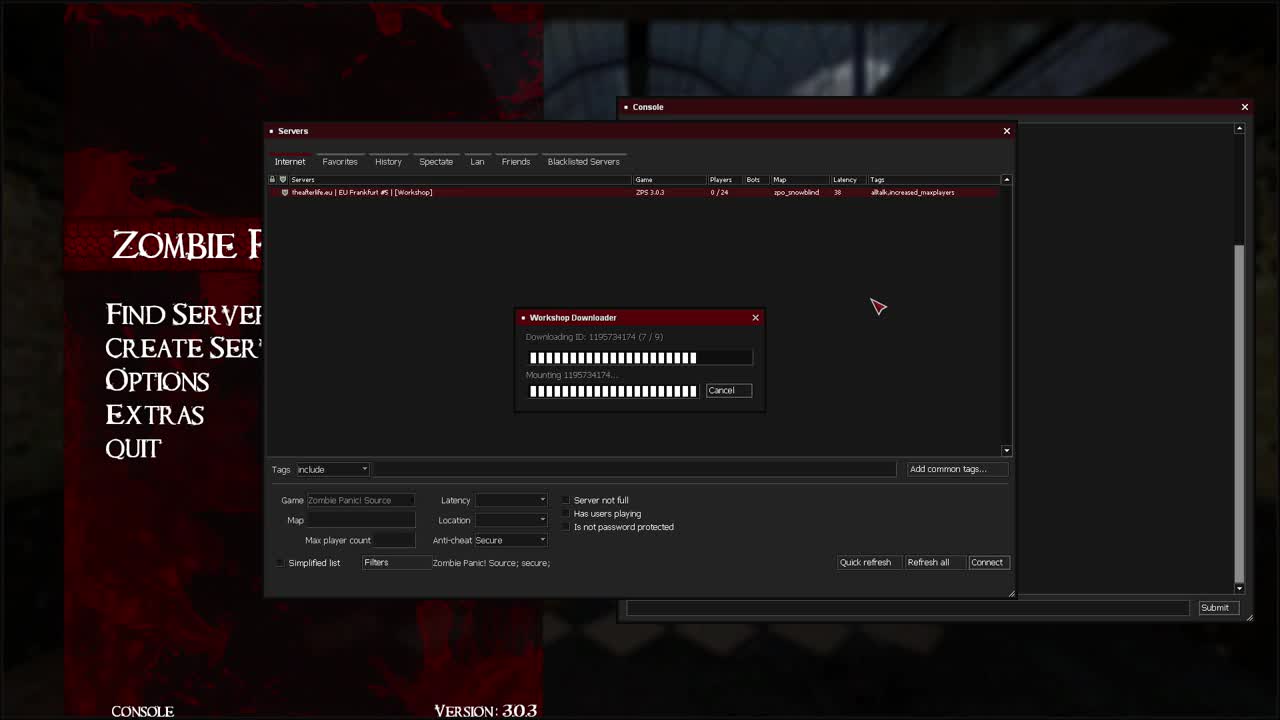
Task: Sort by Latency column header
Action: coord(848,180)
